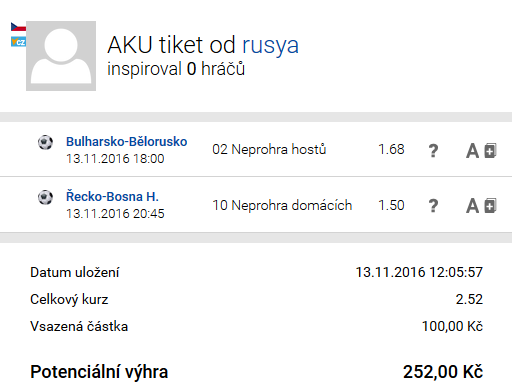Click the soccer ball icon for Bulharsko-Bělorusko
Viewport: 512px width, 388px height.
pyautogui.click(x=45, y=142)
